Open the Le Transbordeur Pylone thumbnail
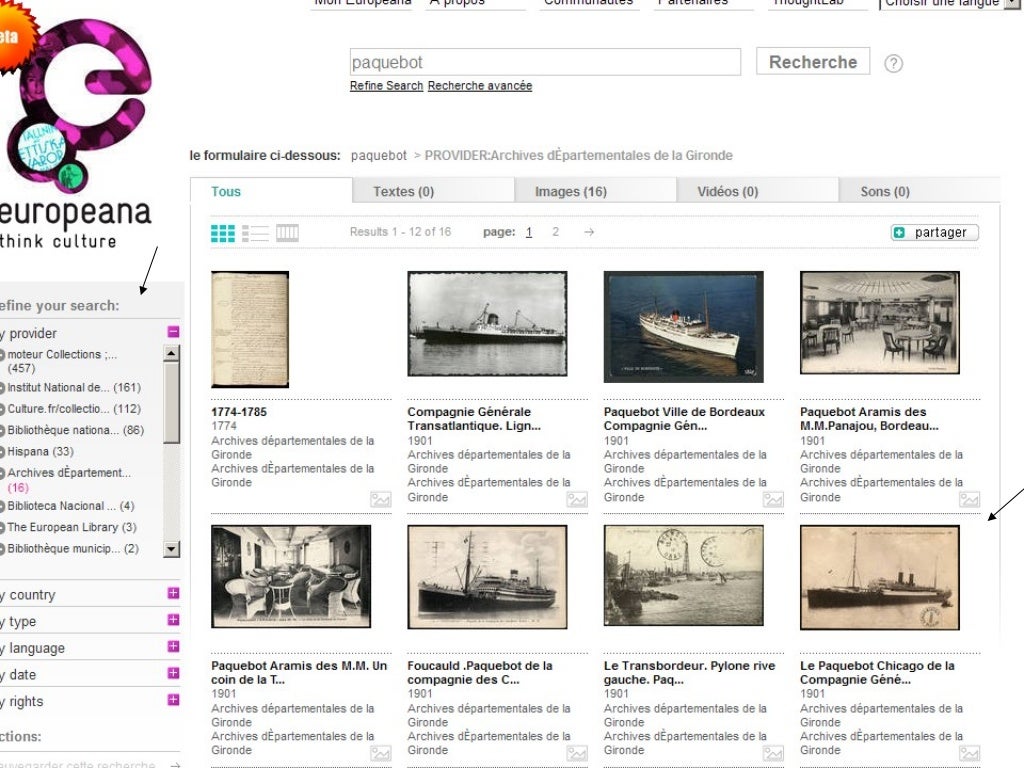The image size is (1024, 768). [x=683, y=575]
